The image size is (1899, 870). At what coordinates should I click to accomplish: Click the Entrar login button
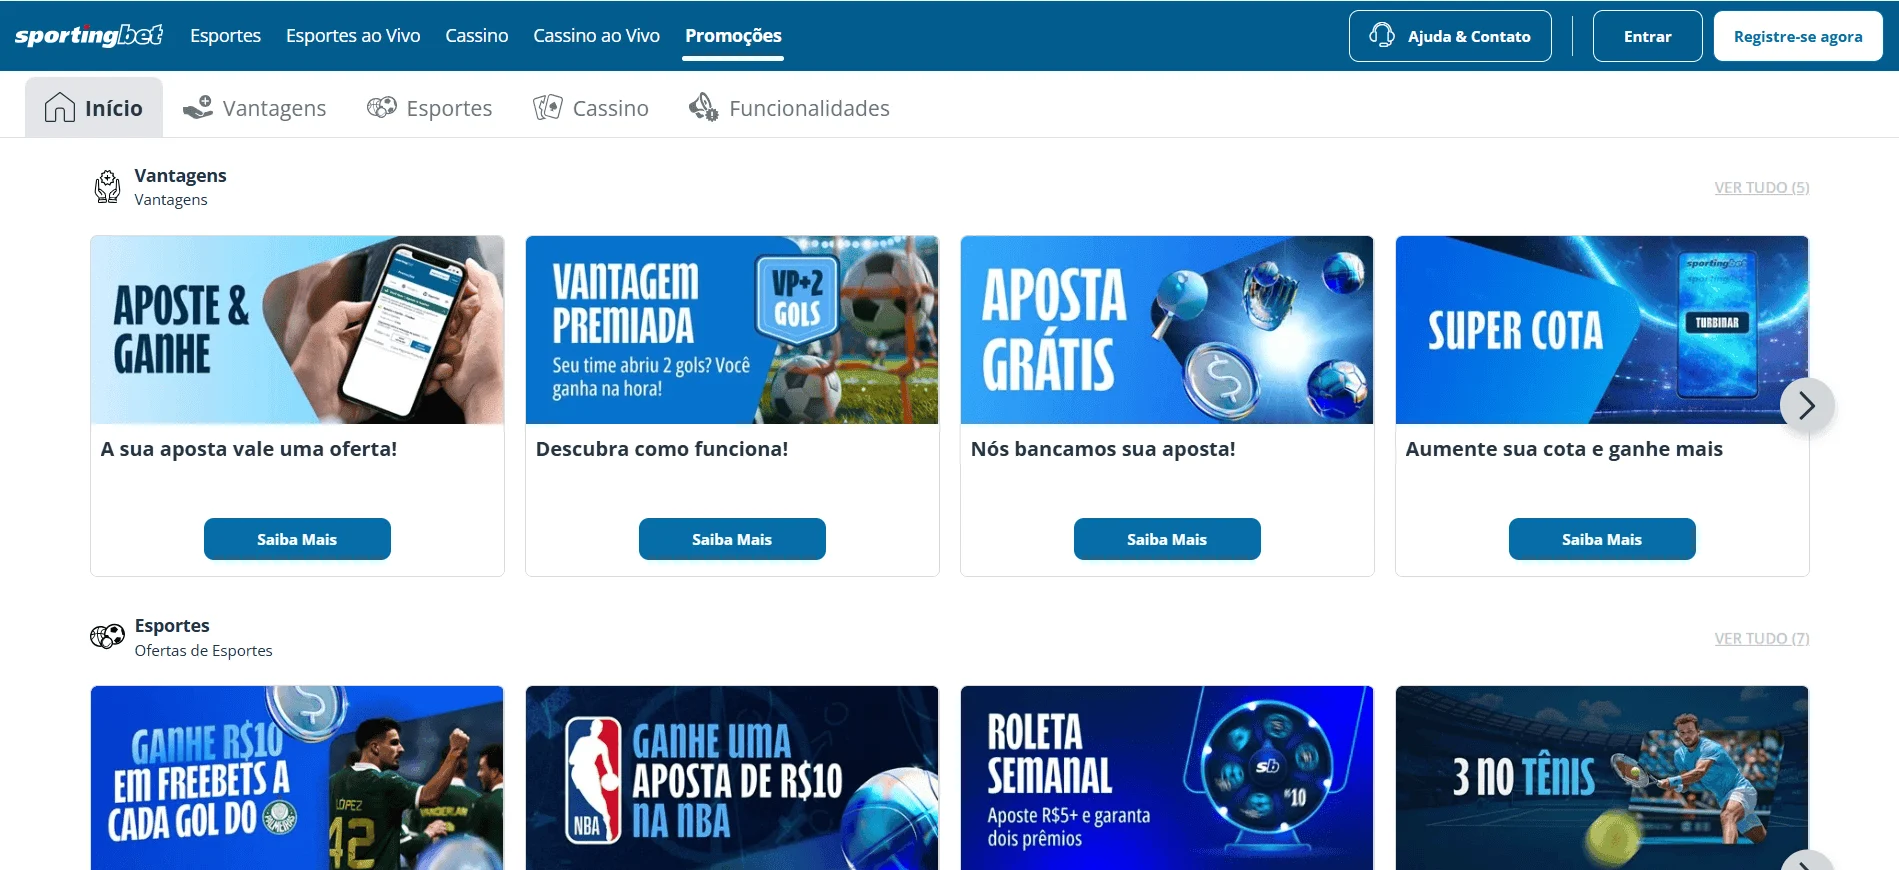tap(1647, 36)
